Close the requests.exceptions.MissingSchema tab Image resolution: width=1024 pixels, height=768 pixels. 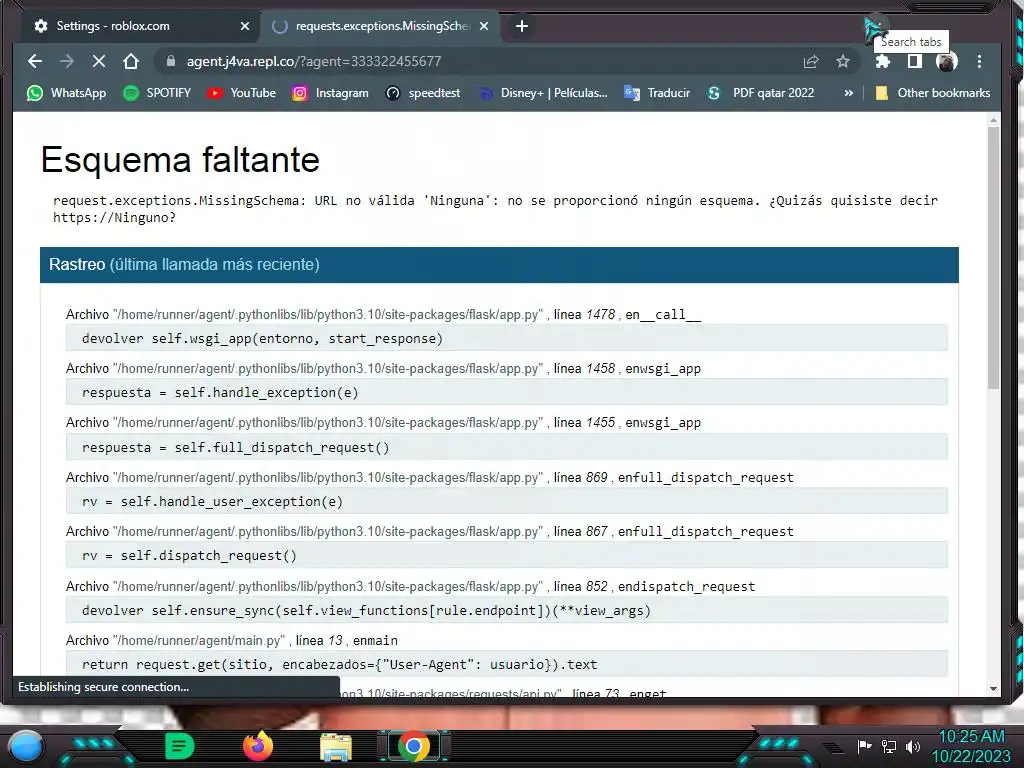(484, 26)
